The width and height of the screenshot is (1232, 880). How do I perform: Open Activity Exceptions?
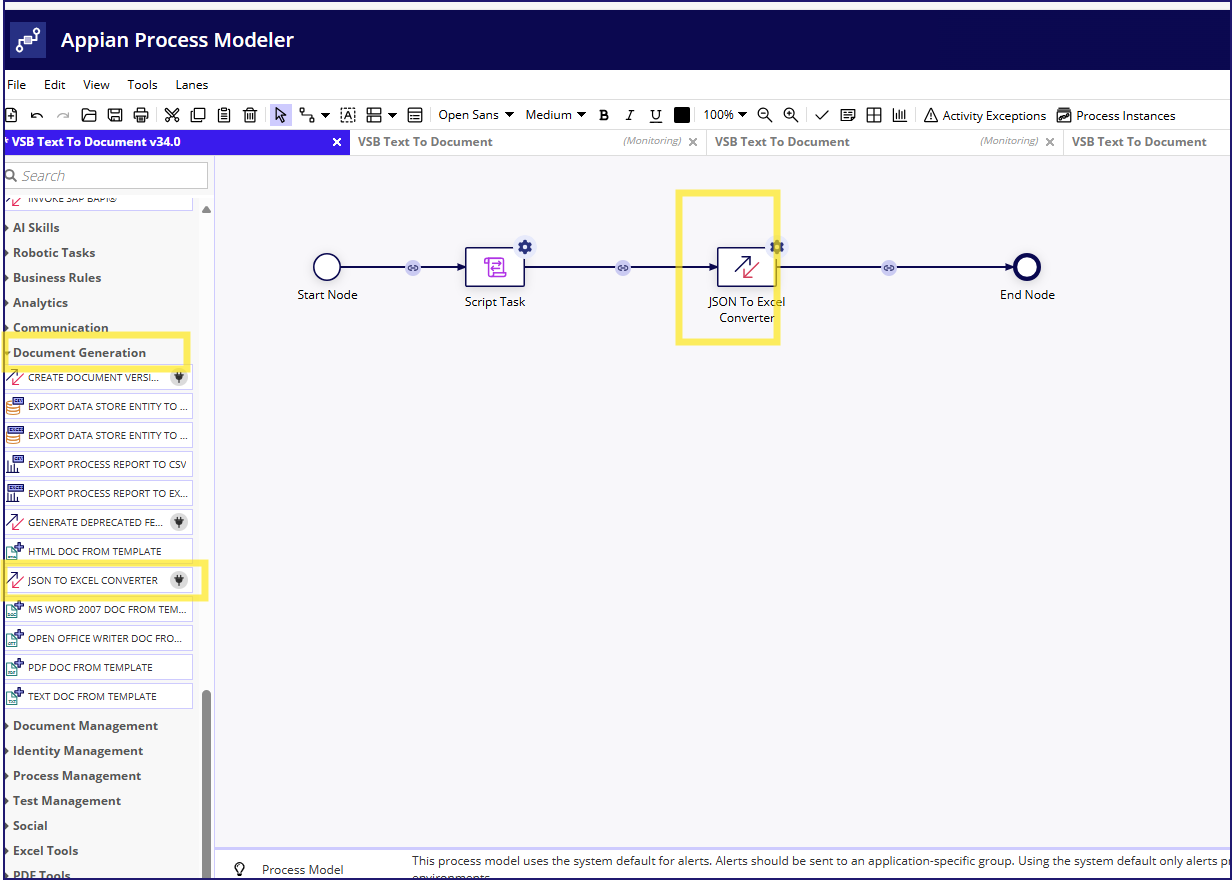984,115
